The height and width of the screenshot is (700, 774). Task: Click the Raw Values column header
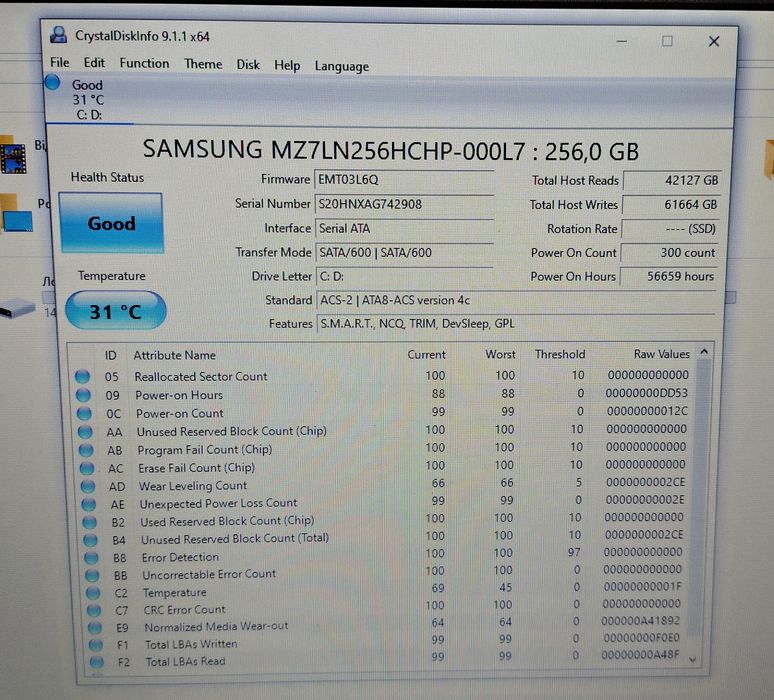tap(661, 354)
